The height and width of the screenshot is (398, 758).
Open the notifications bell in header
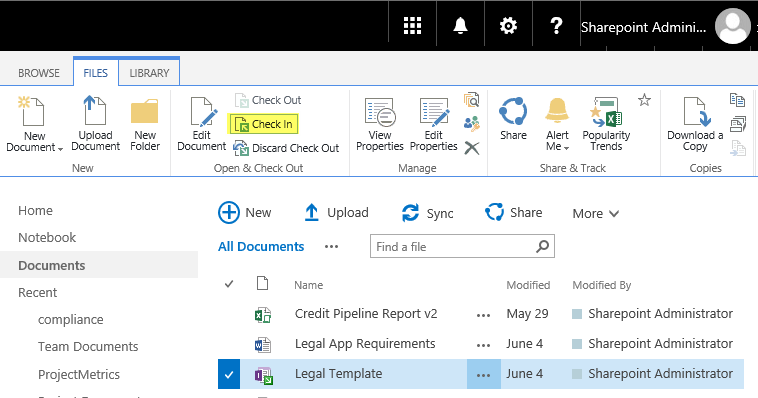(x=460, y=26)
